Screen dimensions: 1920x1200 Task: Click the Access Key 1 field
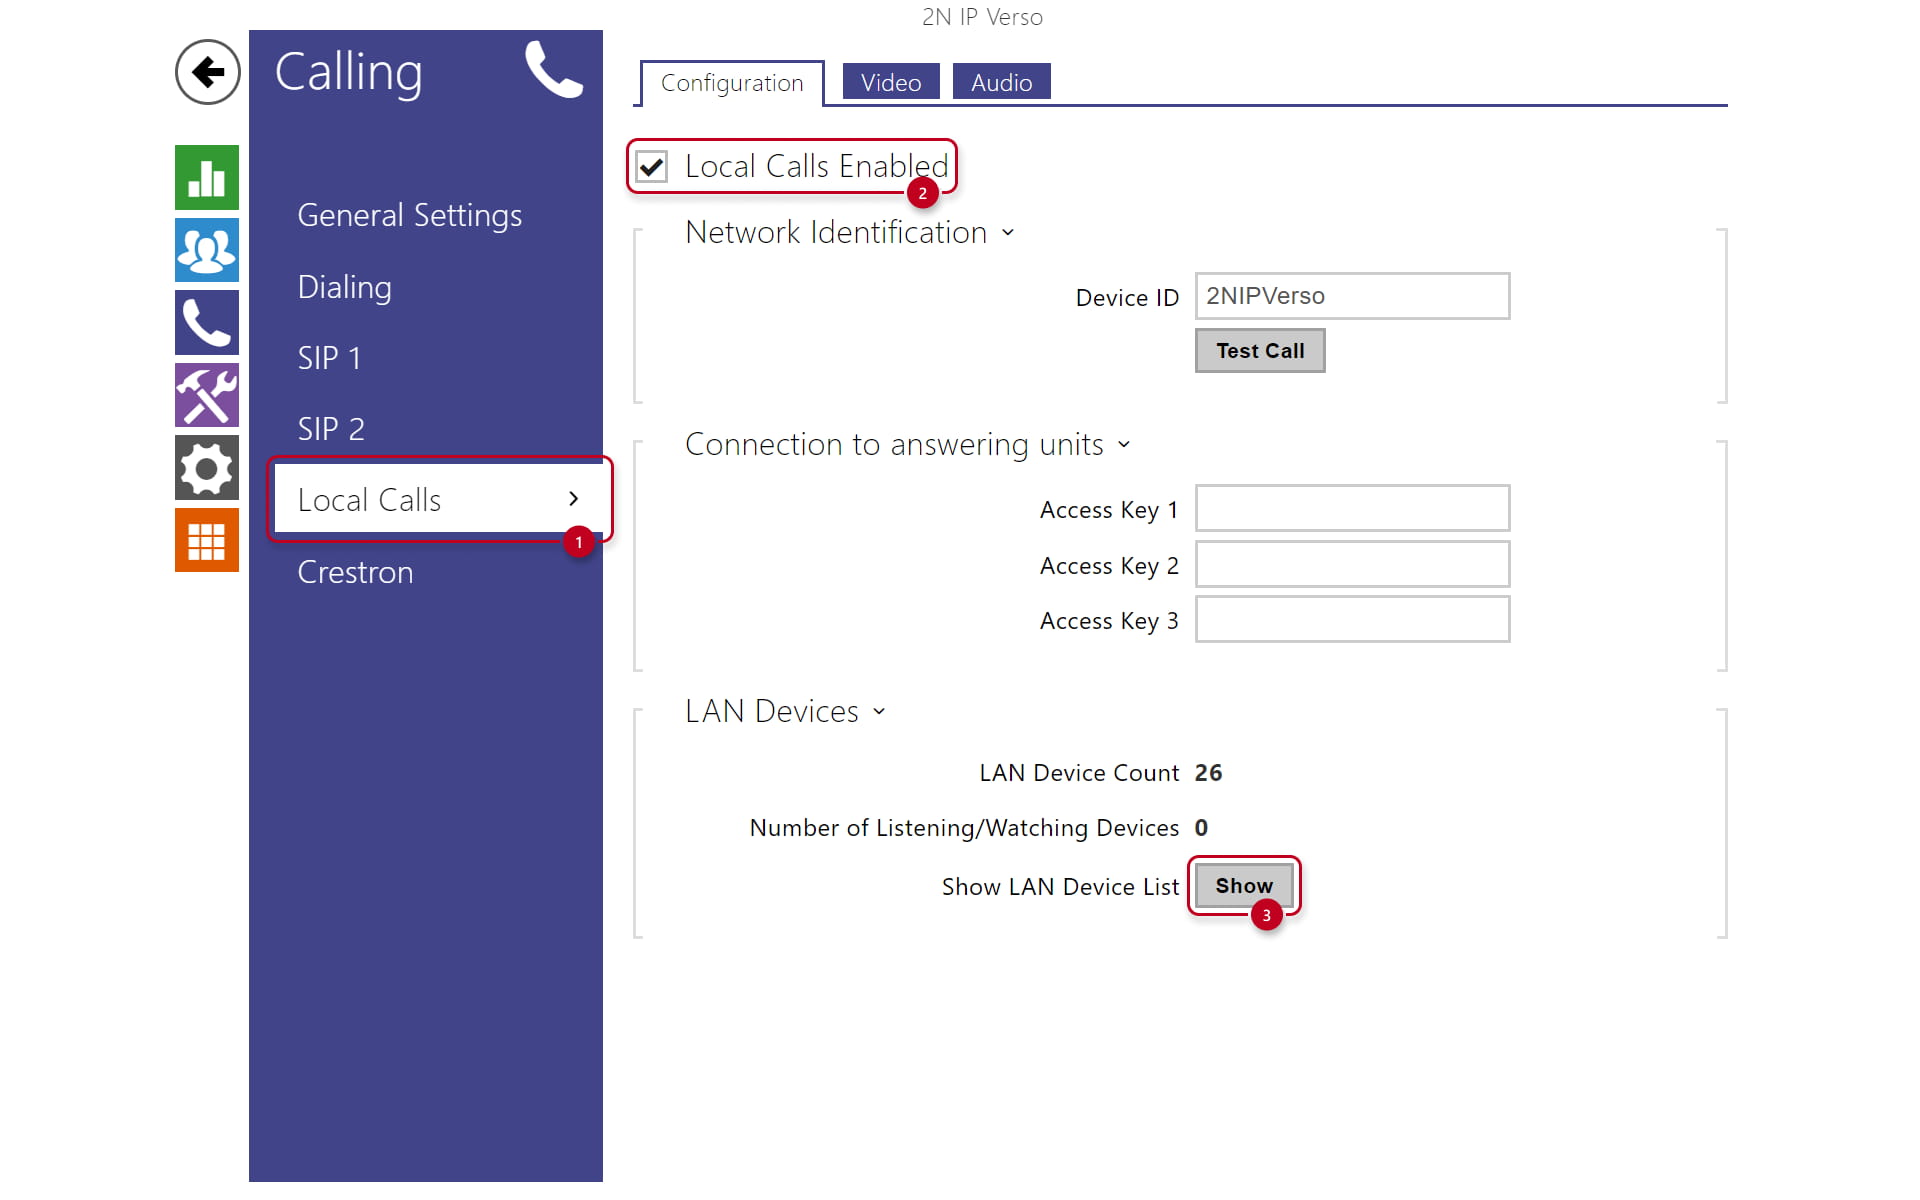[1352, 508]
